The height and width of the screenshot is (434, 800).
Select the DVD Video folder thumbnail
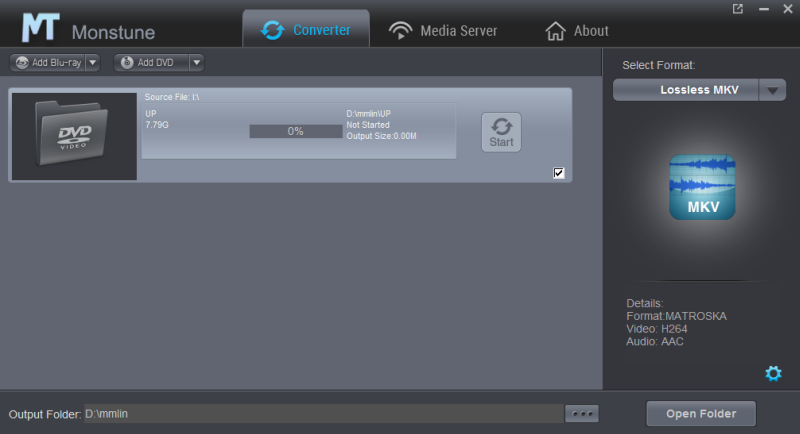(74, 136)
